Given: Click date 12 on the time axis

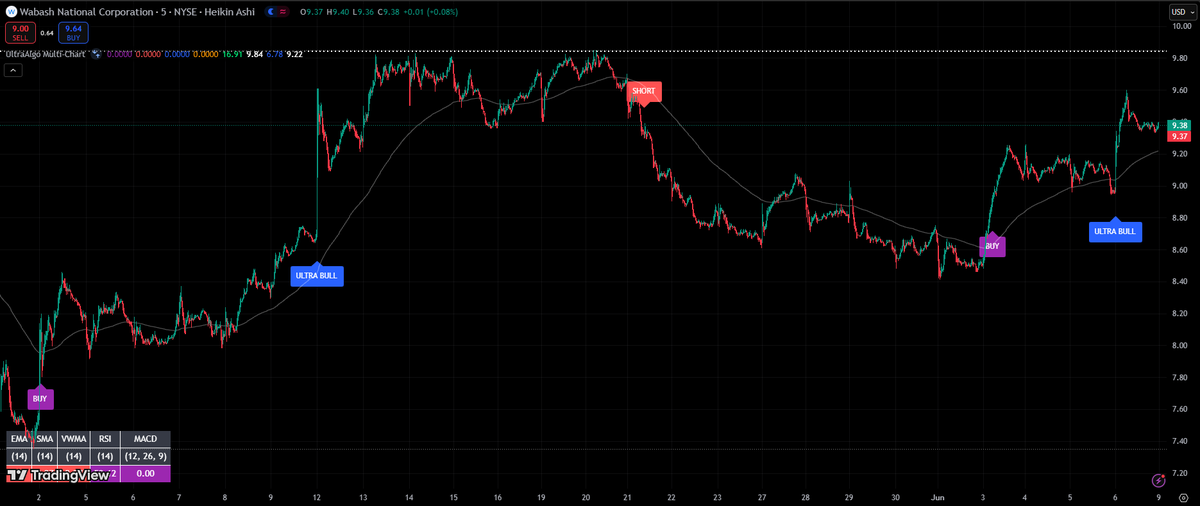Looking at the screenshot, I should click(317, 496).
